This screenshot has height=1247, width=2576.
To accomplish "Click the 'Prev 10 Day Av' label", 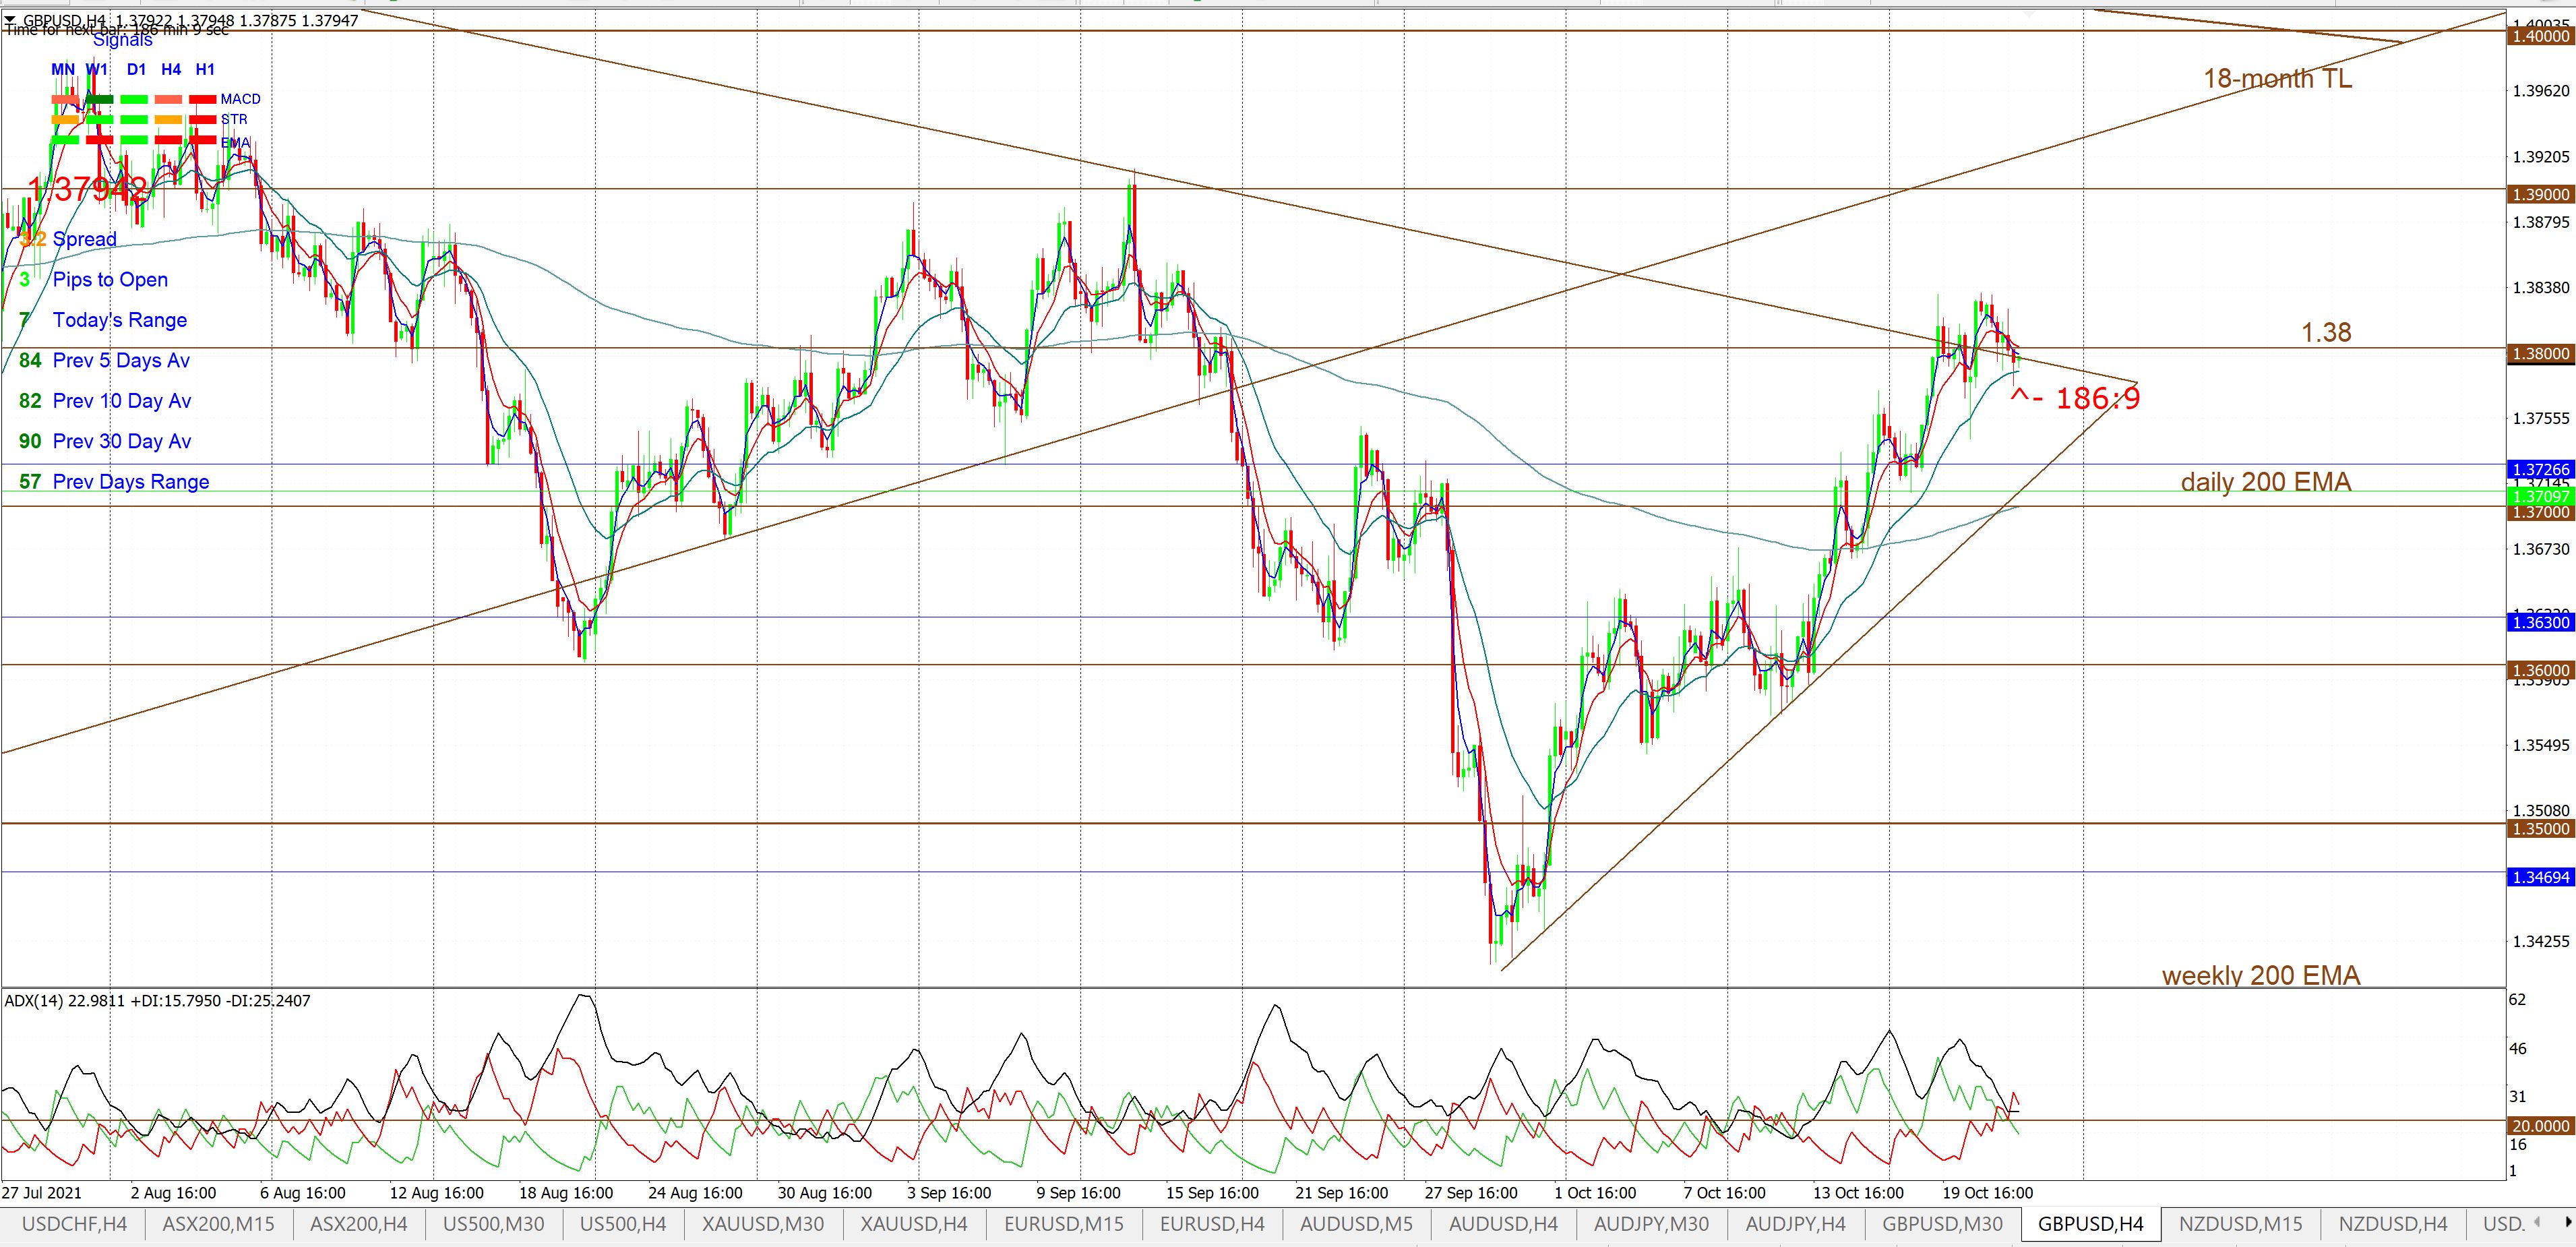I will pos(122,401).
